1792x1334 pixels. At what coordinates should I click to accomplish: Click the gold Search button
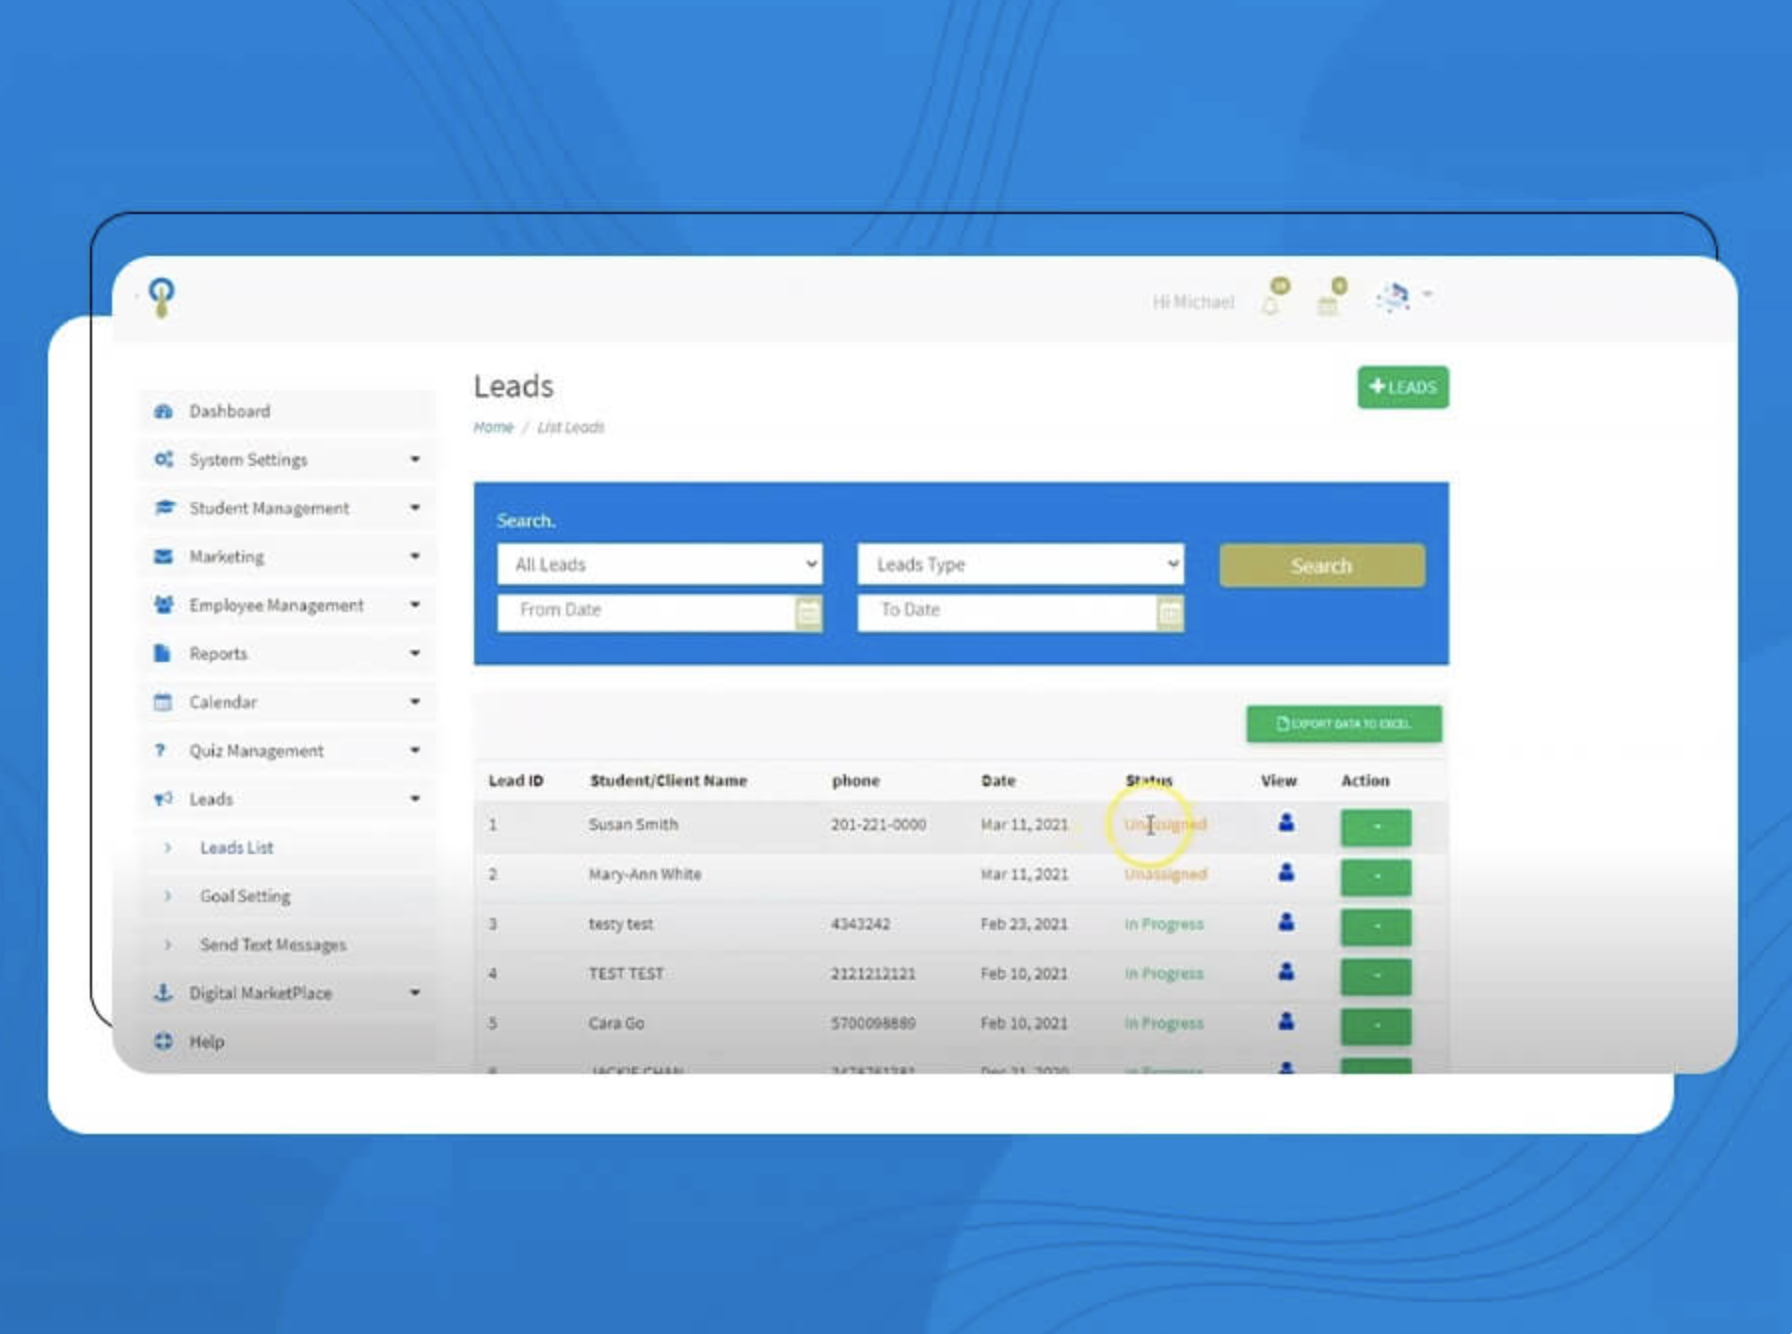[1321, 566]
